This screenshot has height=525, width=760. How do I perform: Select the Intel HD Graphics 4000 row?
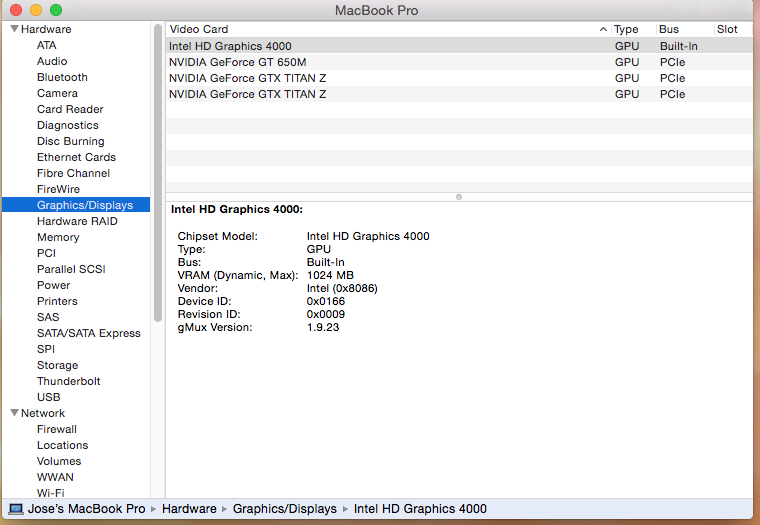point(459,46)
